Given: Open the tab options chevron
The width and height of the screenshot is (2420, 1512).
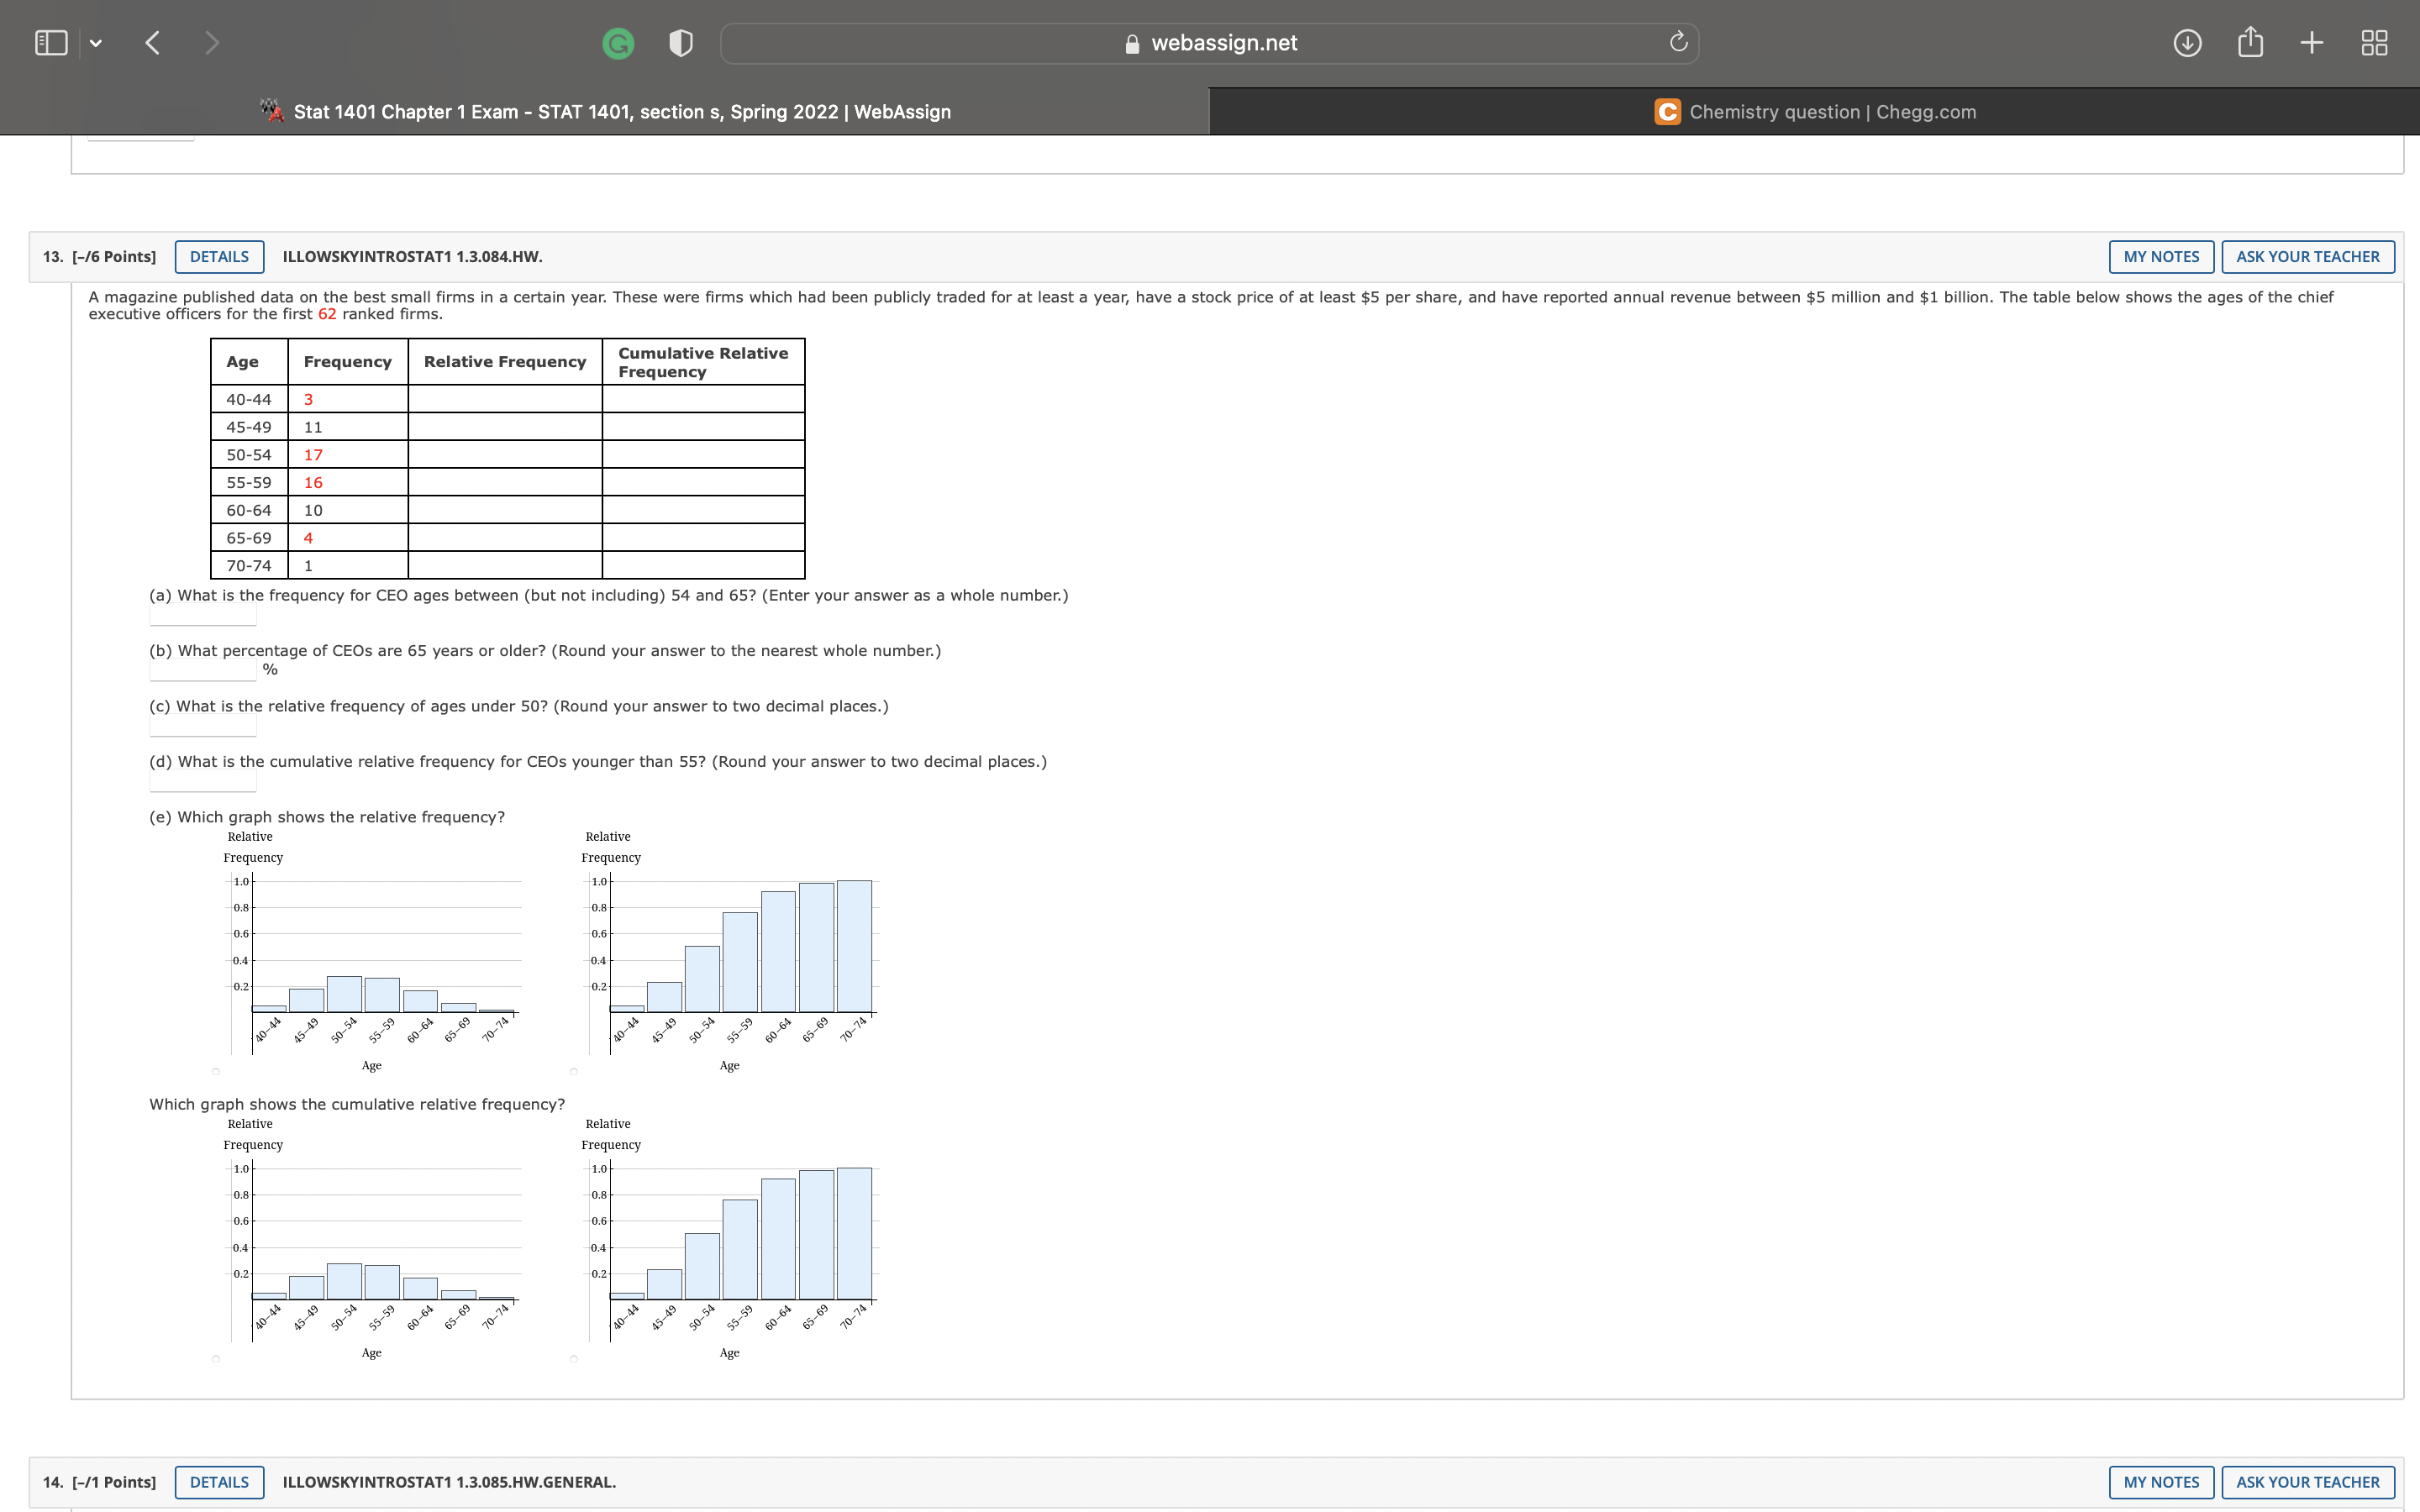Looking at the screenshot, I should point(97,42).
